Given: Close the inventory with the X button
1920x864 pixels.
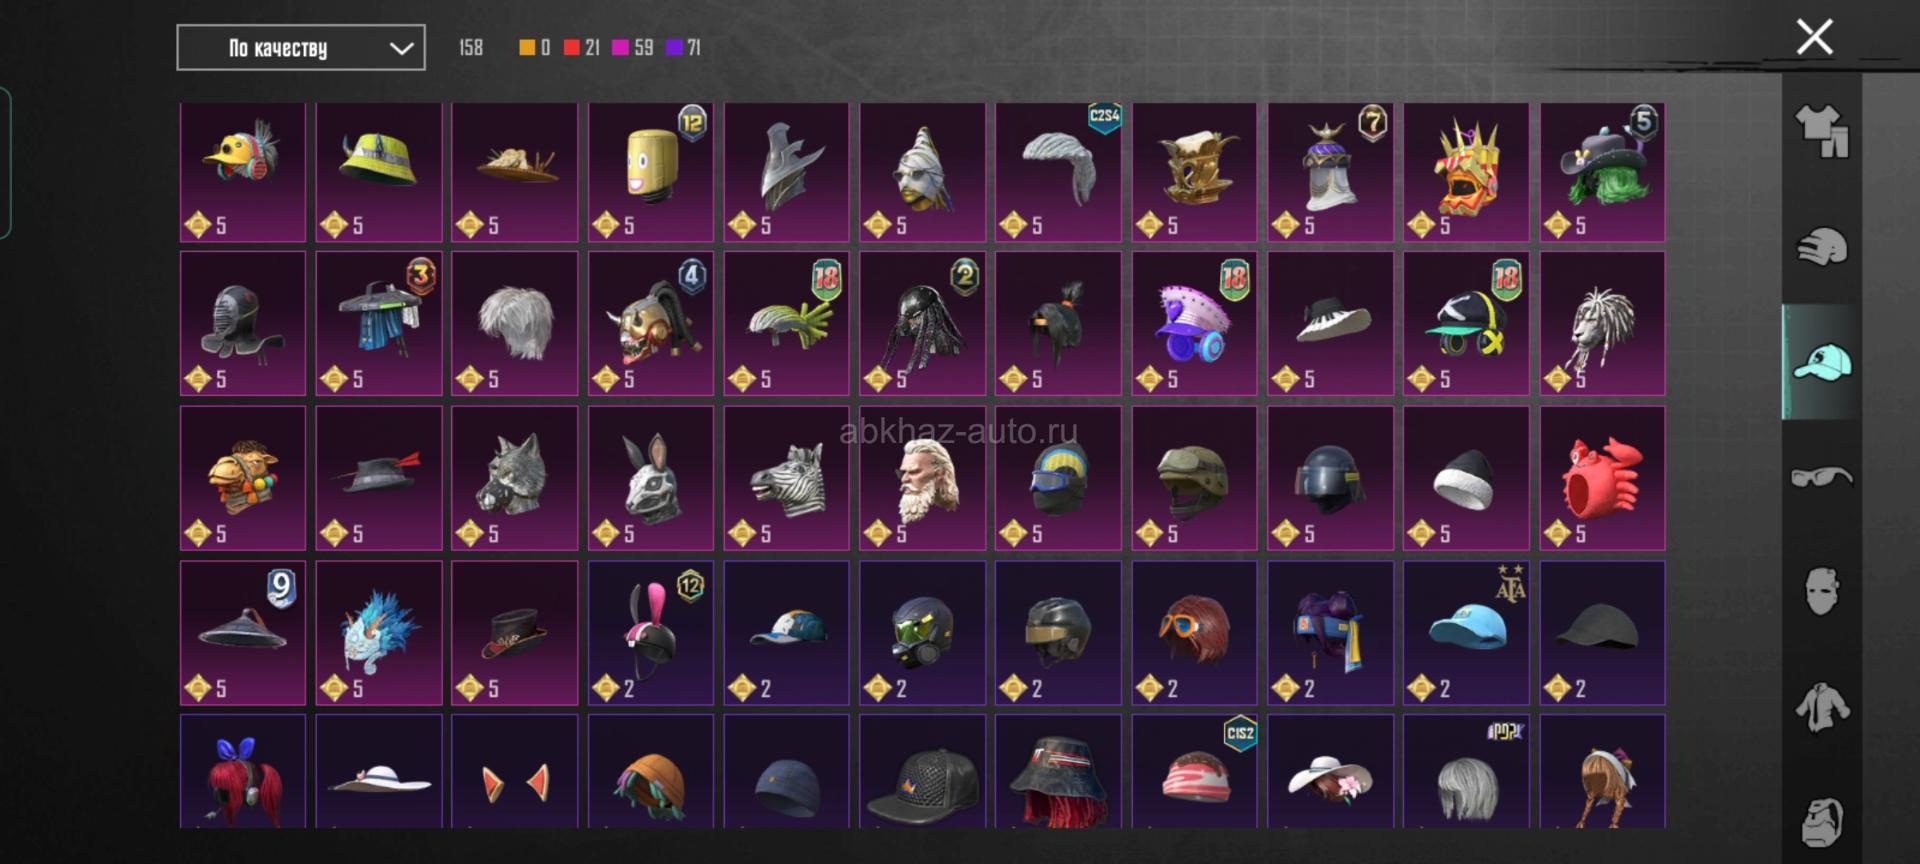Looking at the screenshot, I should tap(1814, 37).
